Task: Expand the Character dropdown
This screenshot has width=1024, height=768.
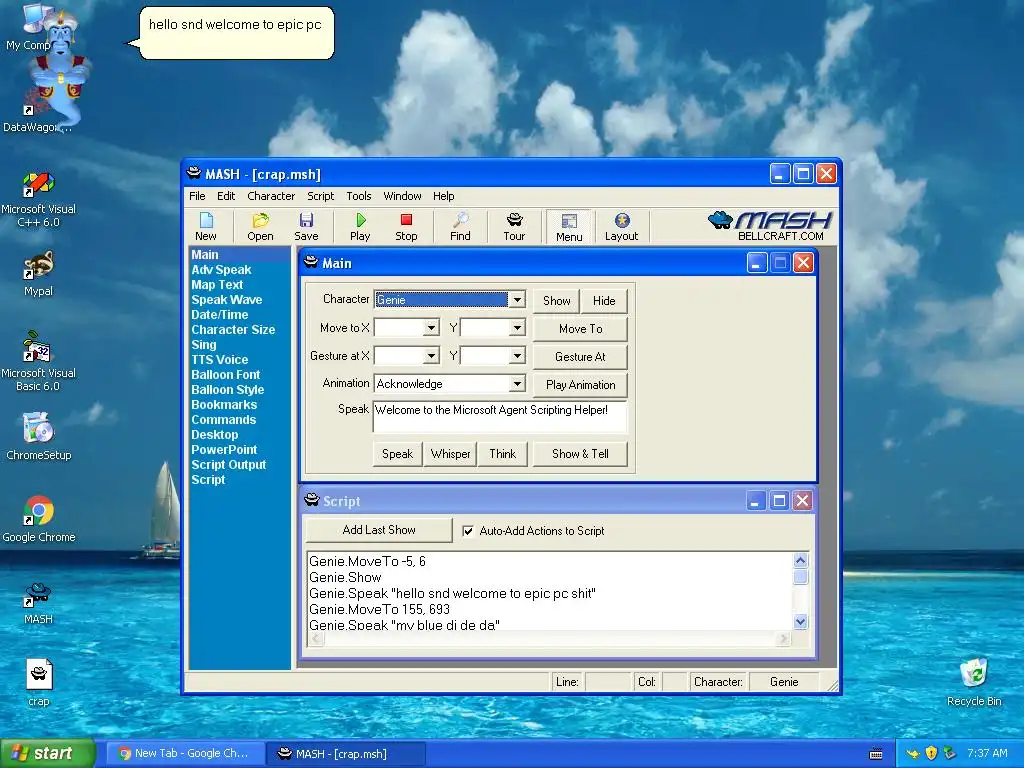Action: point(517,300)
